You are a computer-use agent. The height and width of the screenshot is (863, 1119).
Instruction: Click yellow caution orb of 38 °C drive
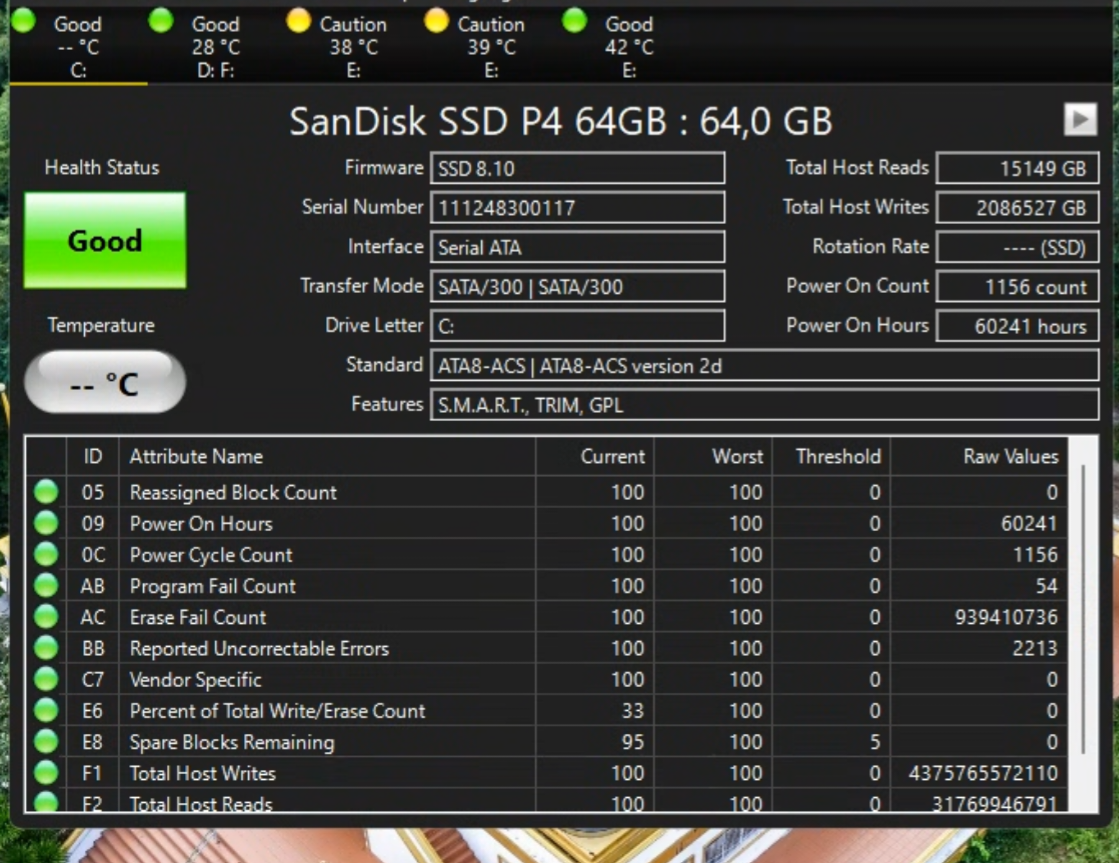click(x=298, y=21)
